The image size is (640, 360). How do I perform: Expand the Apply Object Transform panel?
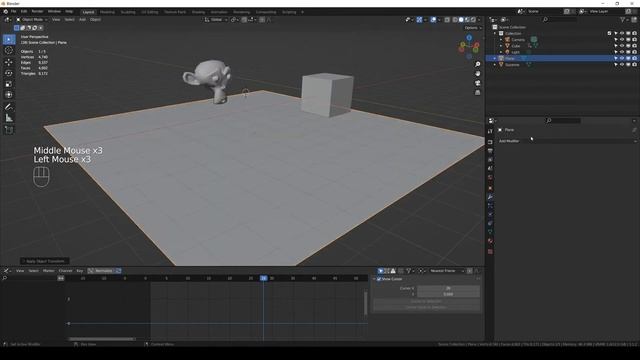(45, 261)
